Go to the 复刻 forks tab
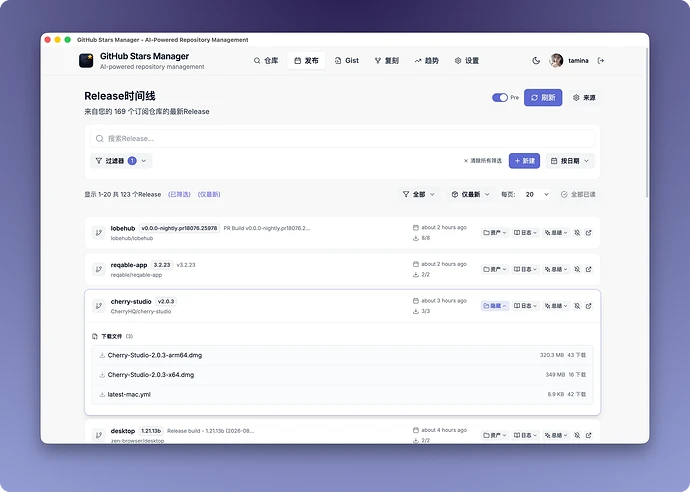Image resolution: width=690 pixels, height=492 pixels. pyautogui.click(x=387, y=60)
